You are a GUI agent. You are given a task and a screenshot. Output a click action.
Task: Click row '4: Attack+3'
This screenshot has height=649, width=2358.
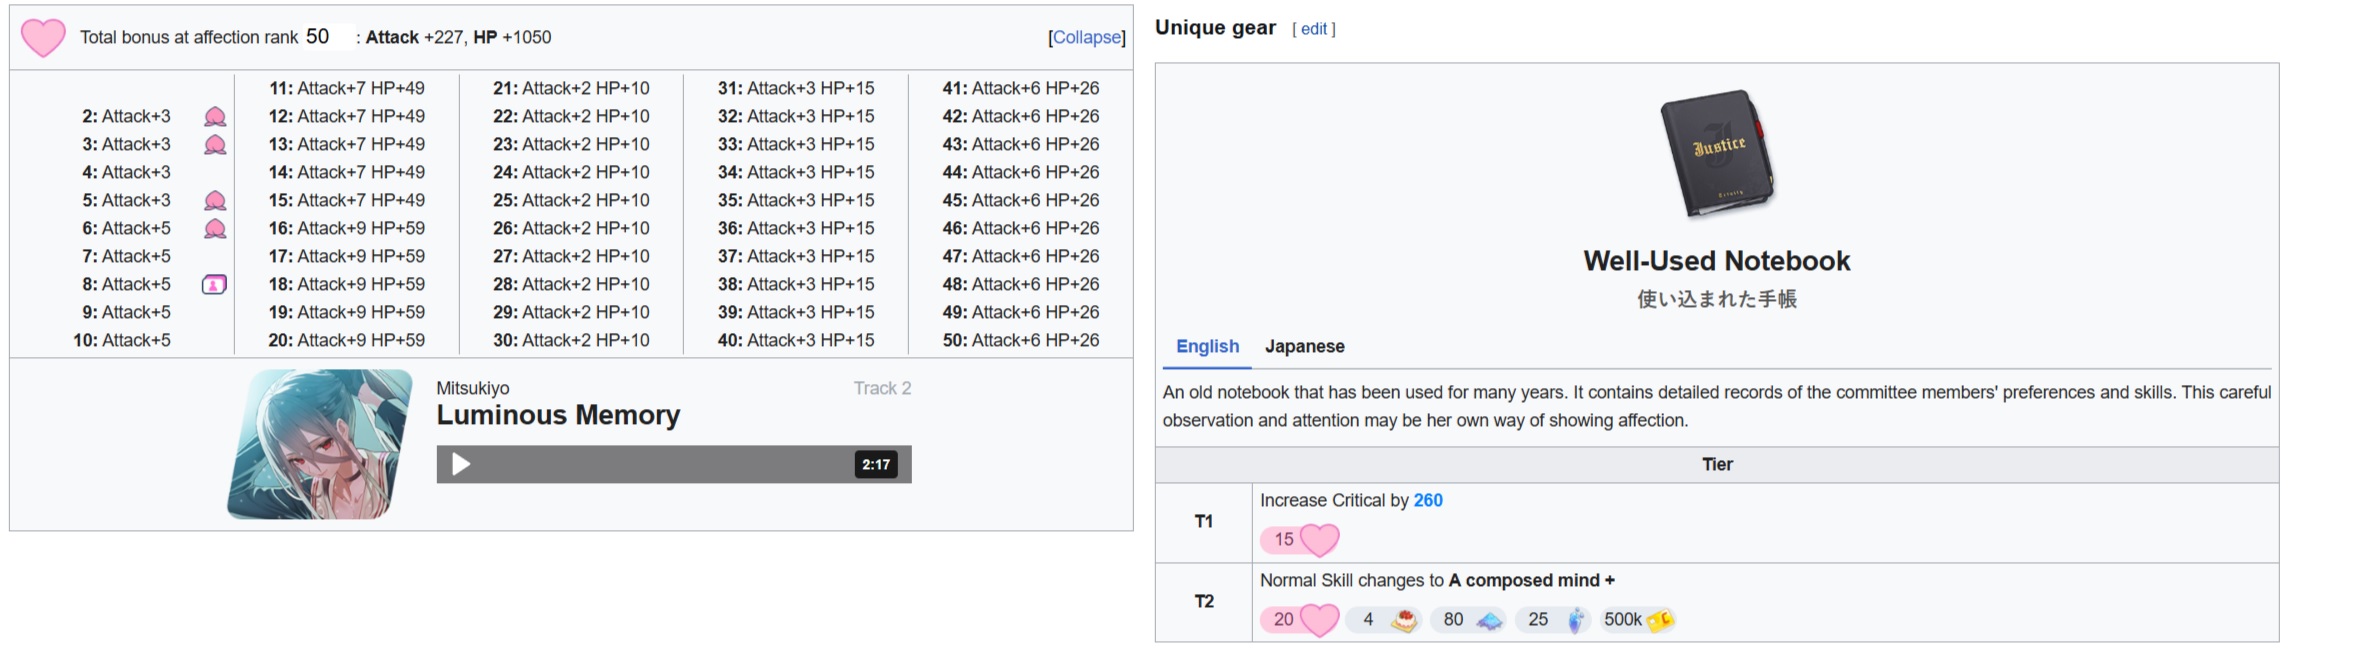126,173
